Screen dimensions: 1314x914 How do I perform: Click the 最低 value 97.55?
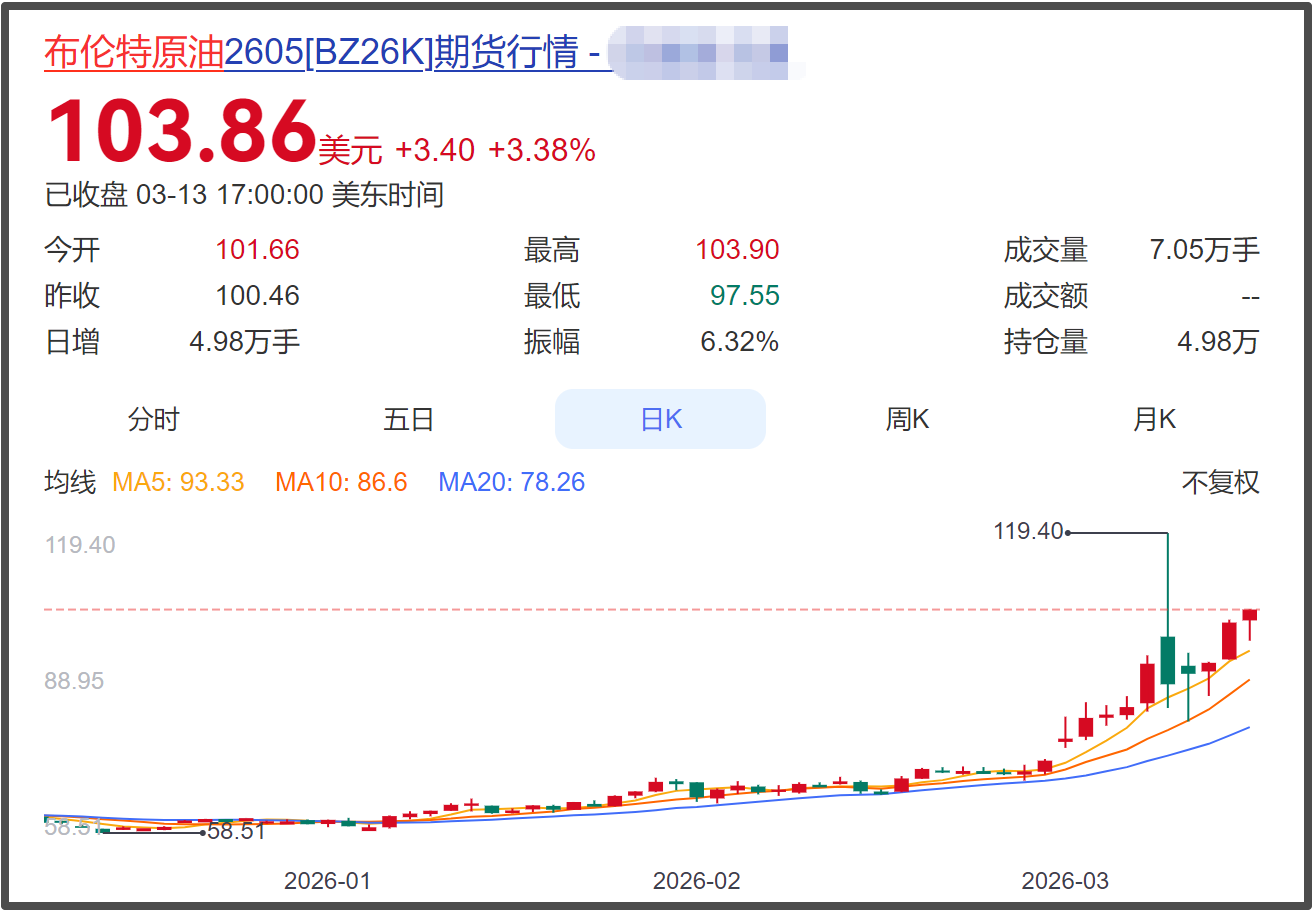(x=744, y=296)
